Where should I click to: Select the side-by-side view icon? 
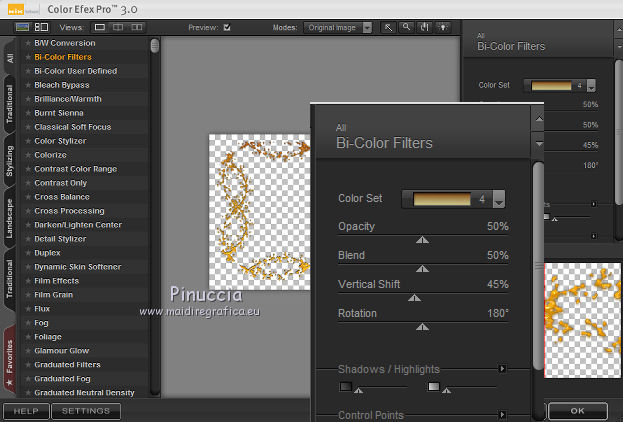137,27
